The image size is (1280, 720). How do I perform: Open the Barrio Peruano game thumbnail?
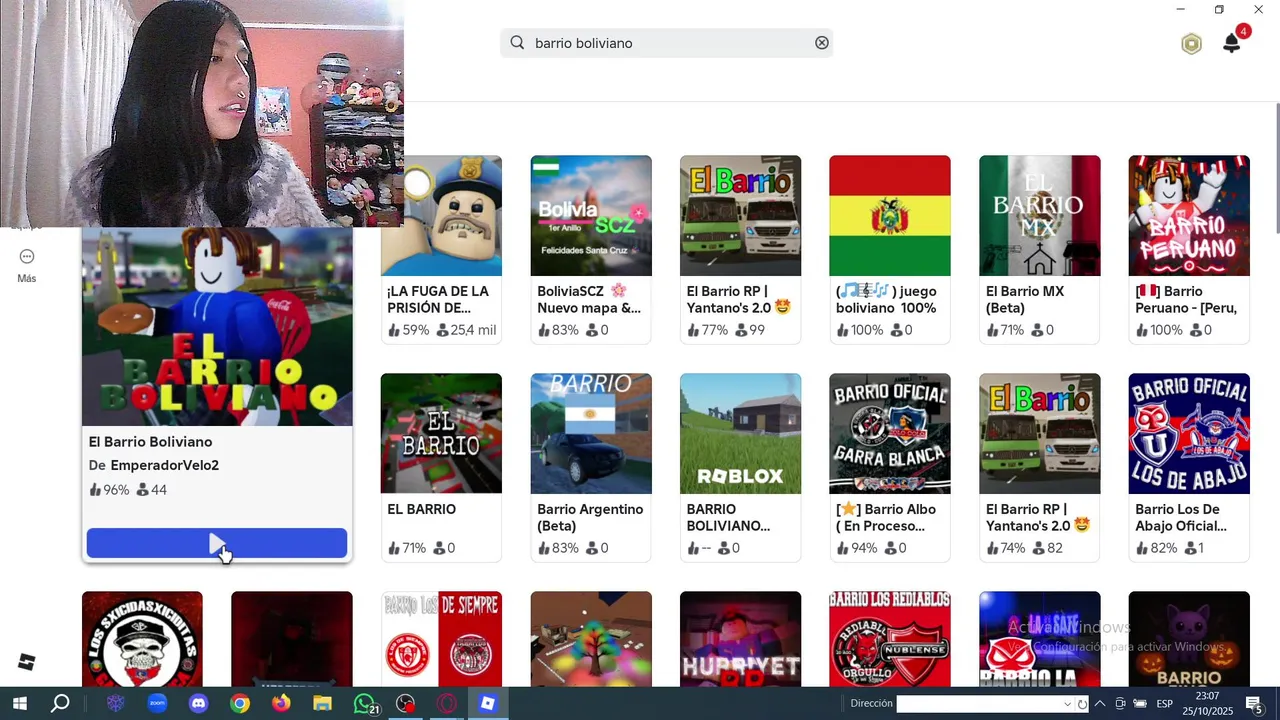1189,215
